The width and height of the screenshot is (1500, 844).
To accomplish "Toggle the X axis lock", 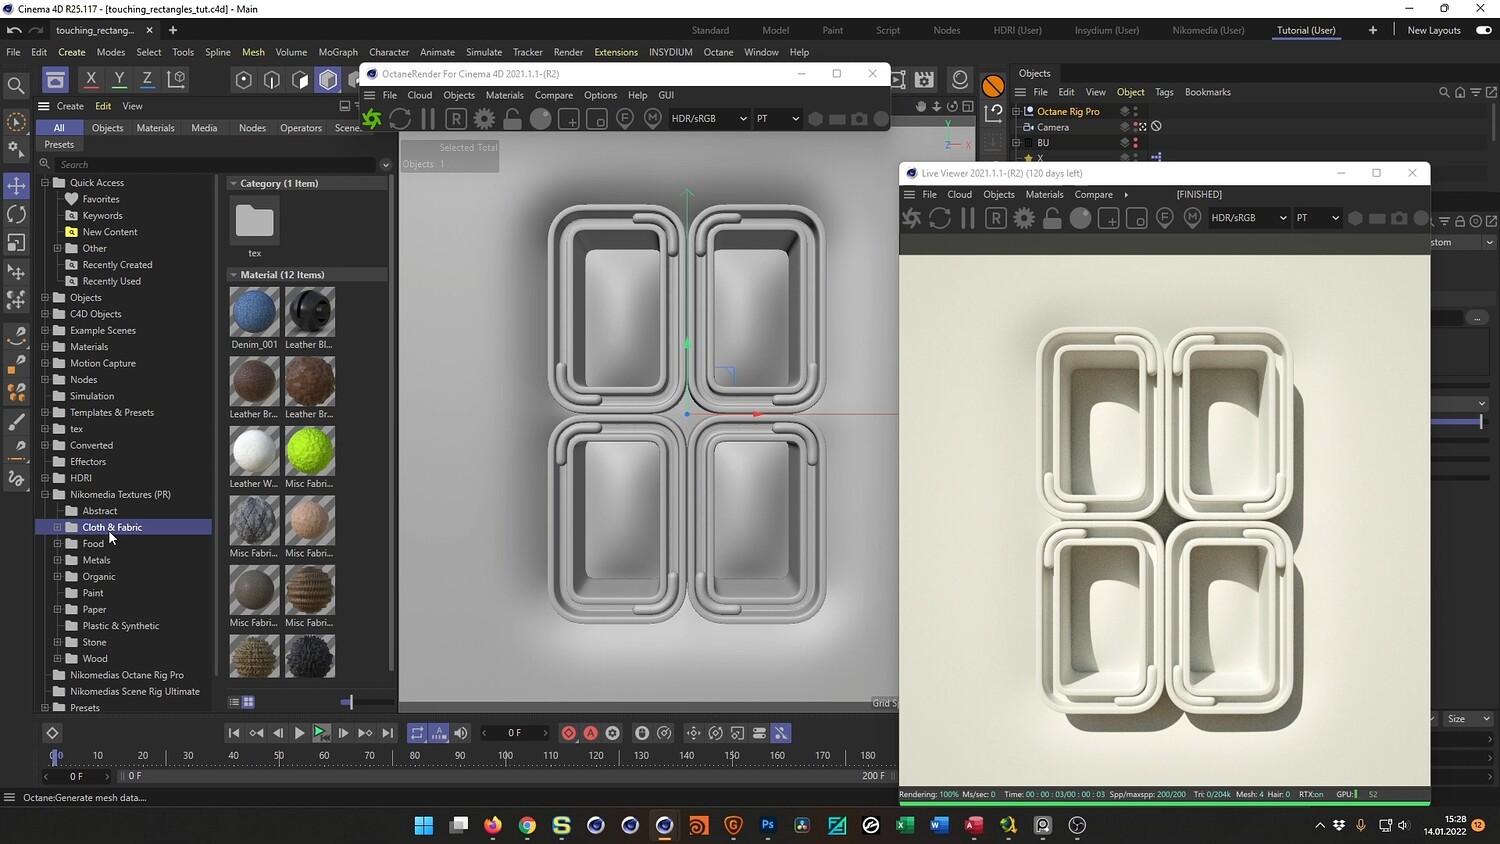I will (91, 79).
